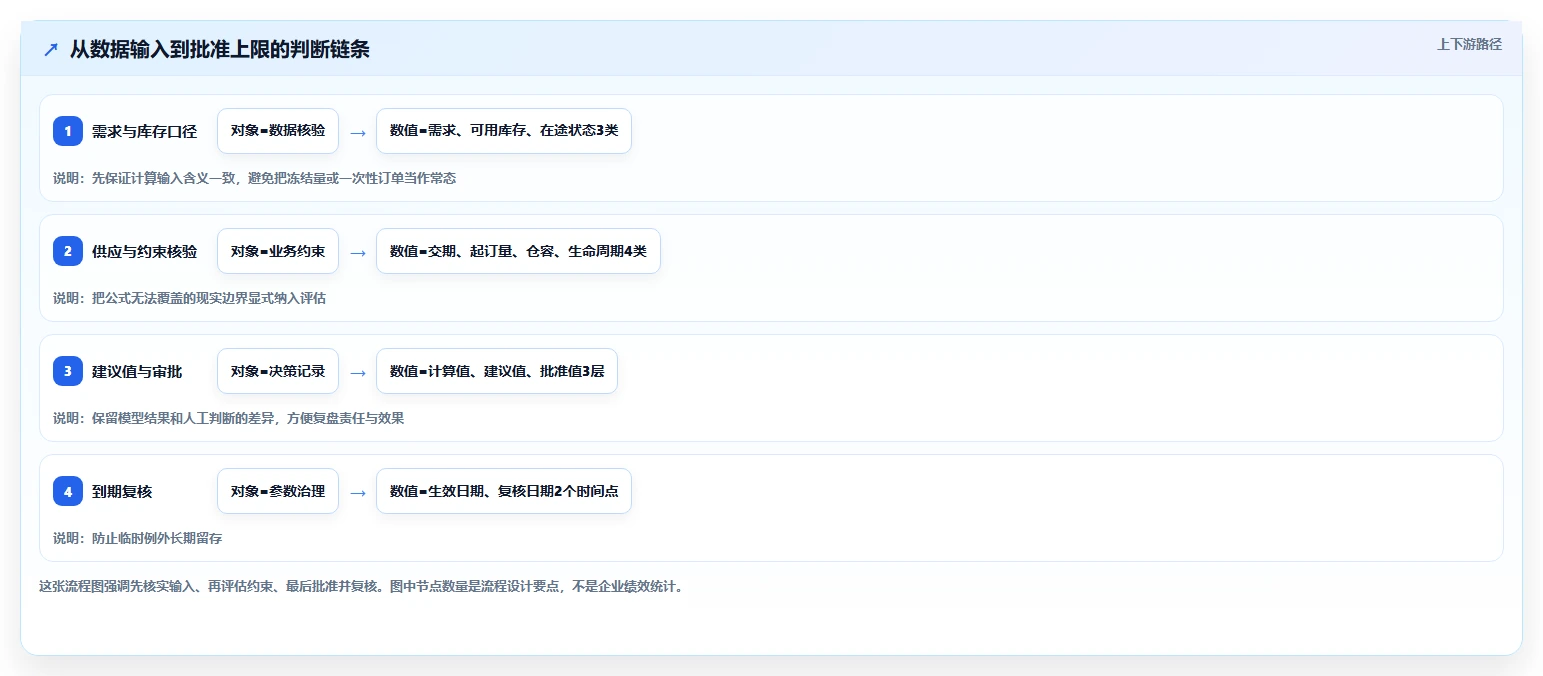Screen dimensions: 1543x676
Task: Click the arrow after 对象=决策记录
Action: click(x=357, y=372)
